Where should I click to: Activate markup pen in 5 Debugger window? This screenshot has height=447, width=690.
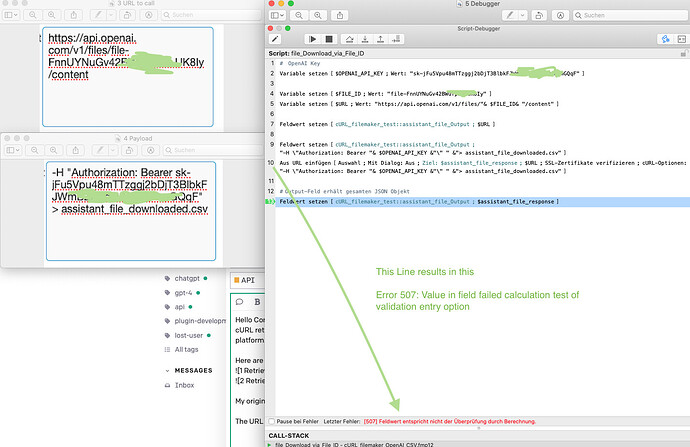[x=510, y=15]
